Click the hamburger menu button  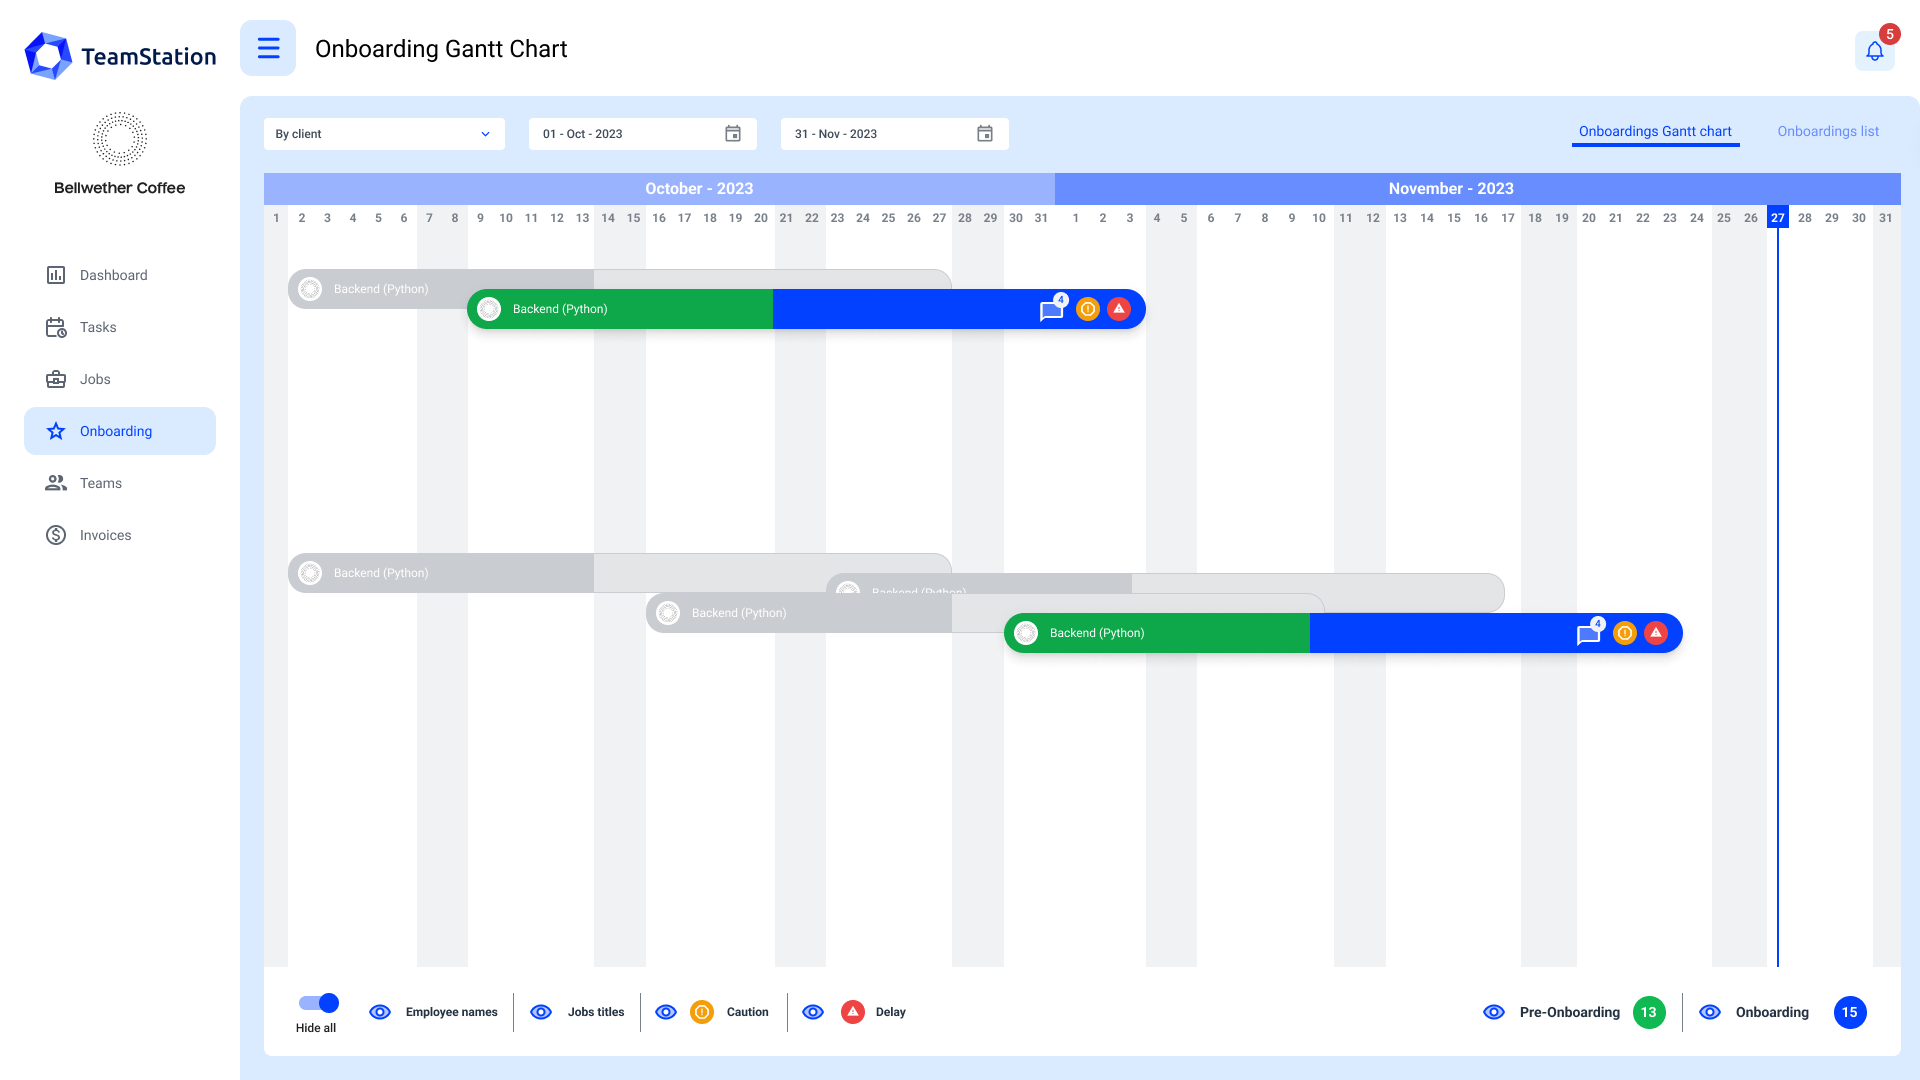click(x=268, y=48)
